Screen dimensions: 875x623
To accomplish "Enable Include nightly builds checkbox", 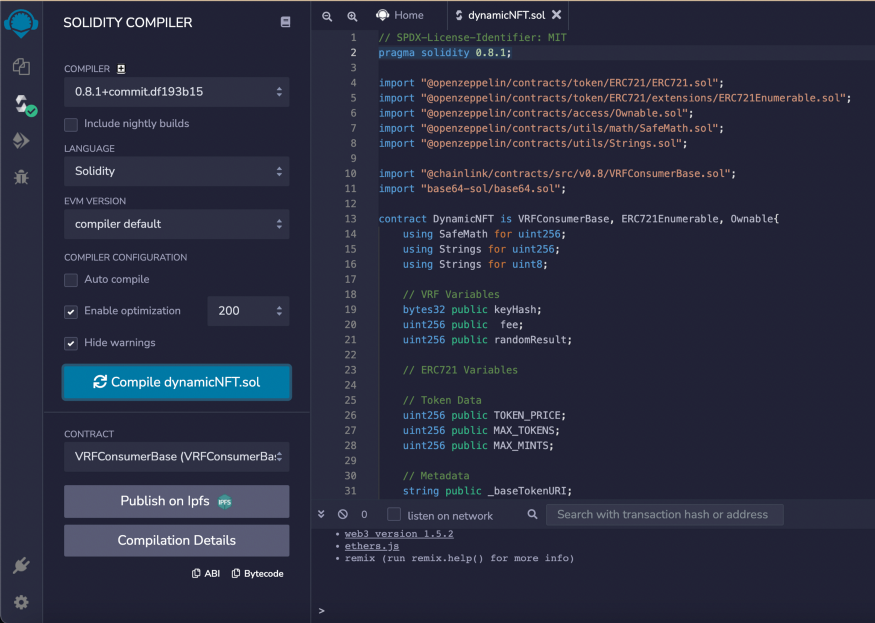I will tap(71, 124).
